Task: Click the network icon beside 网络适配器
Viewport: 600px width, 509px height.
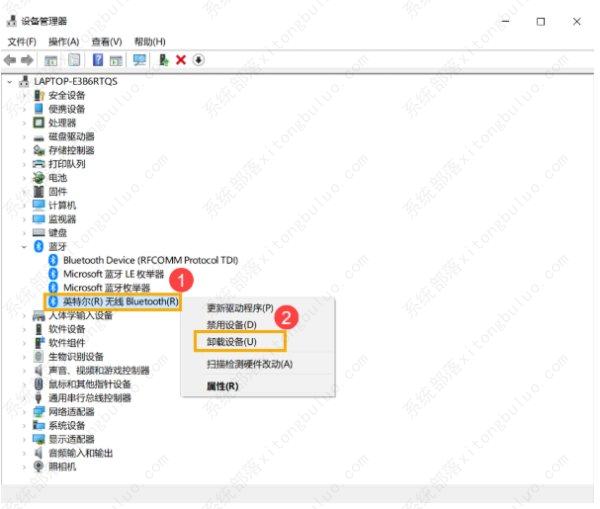Action: pyautogui.click(x=39, y=411)
